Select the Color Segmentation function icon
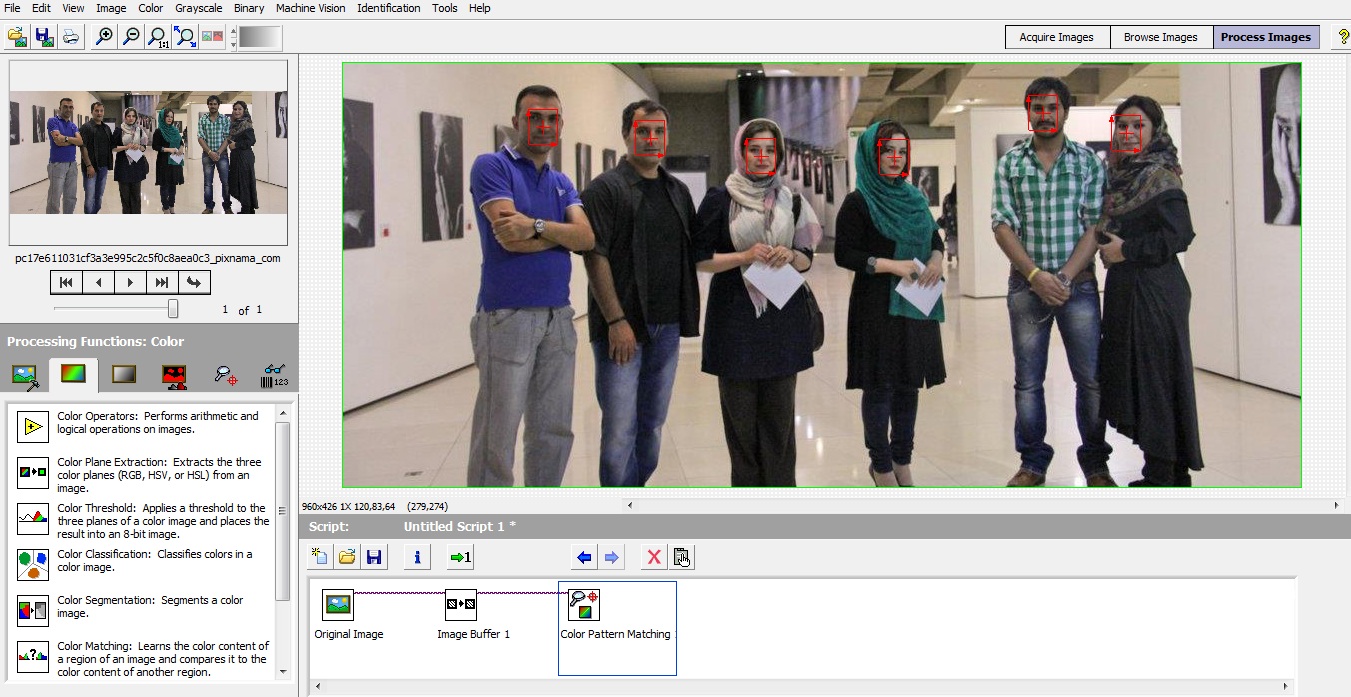The width and height of the screenshot is (1351, 697). coord(33,611)
